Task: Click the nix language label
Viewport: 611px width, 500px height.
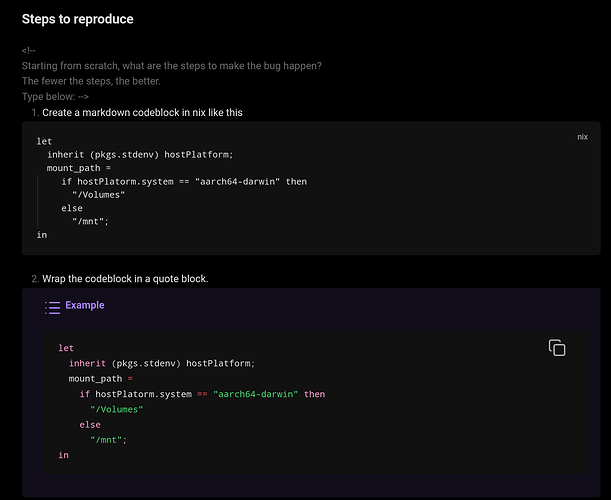Action: click(x=582, y=137)
